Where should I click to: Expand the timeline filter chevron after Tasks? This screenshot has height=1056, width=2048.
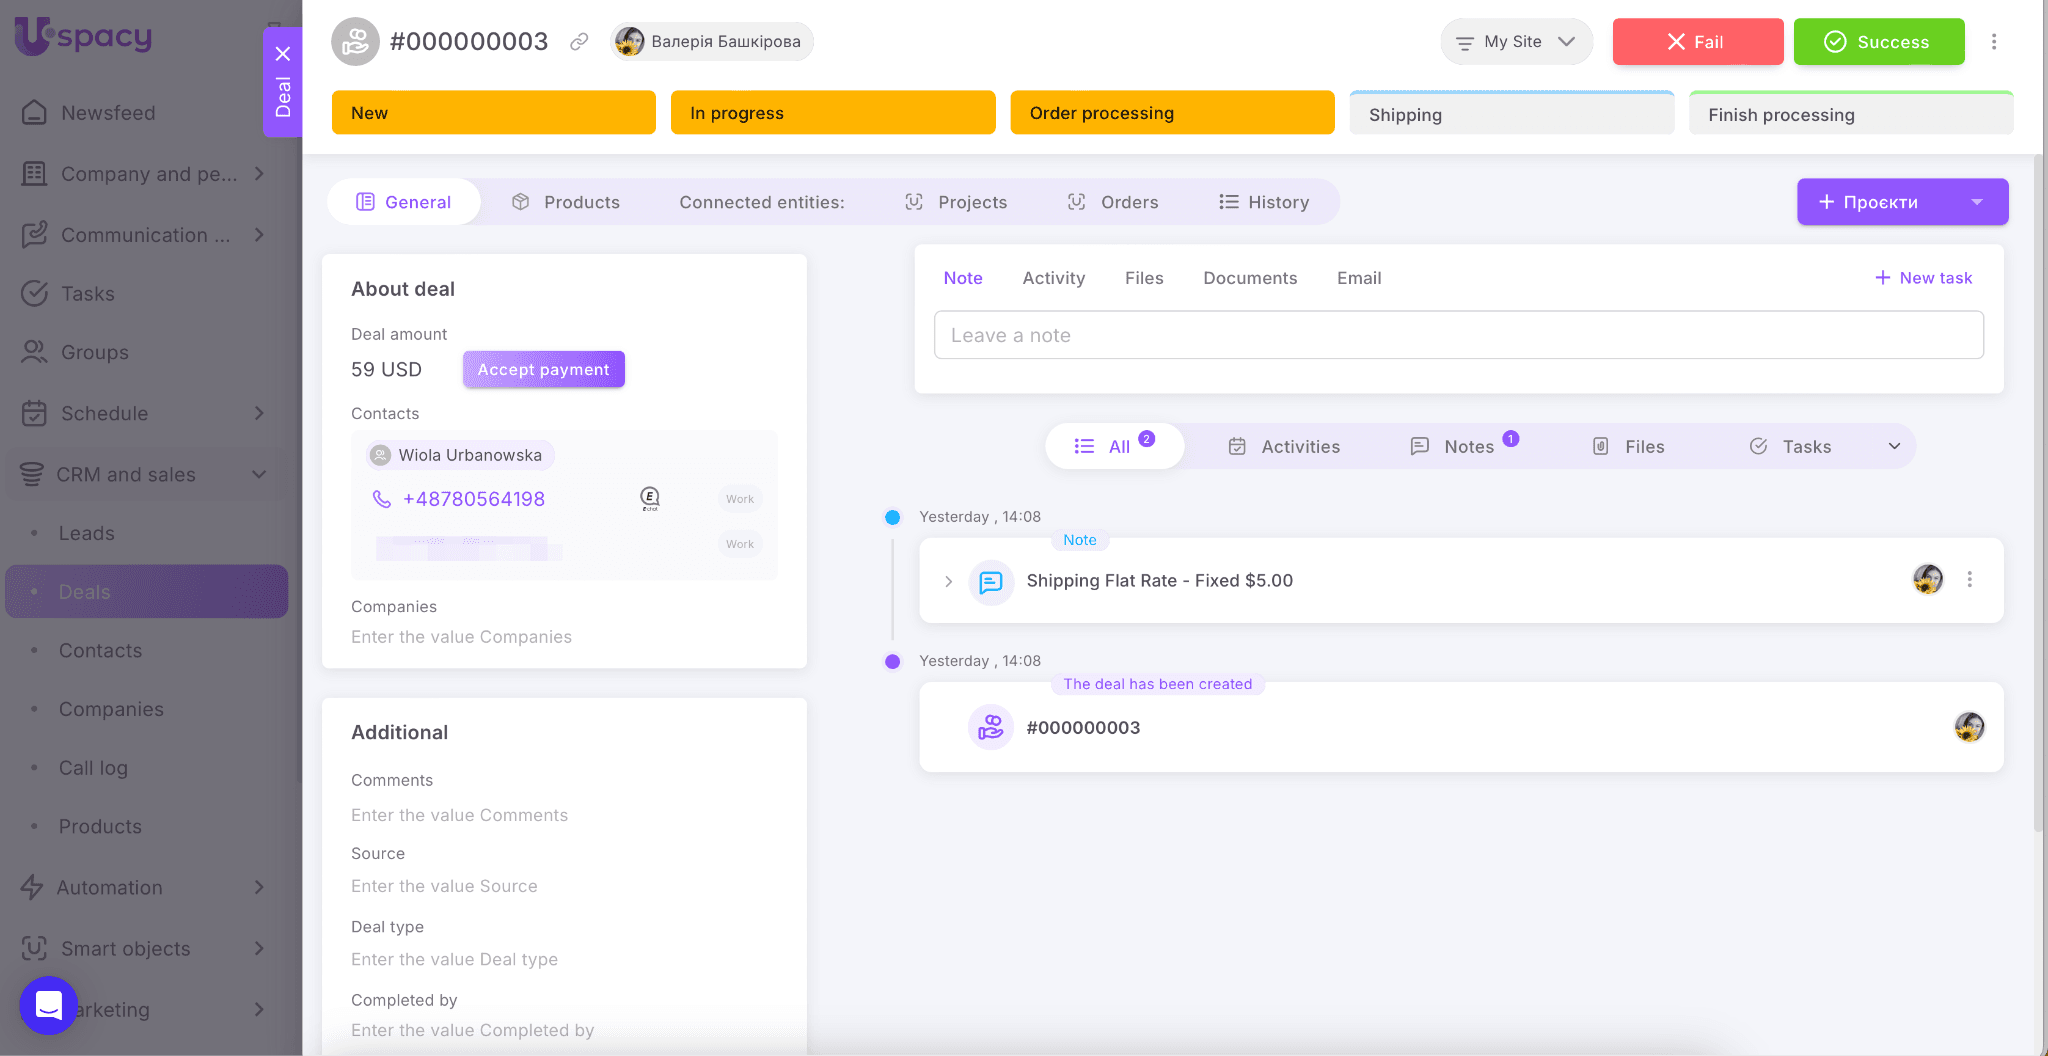1894,447
